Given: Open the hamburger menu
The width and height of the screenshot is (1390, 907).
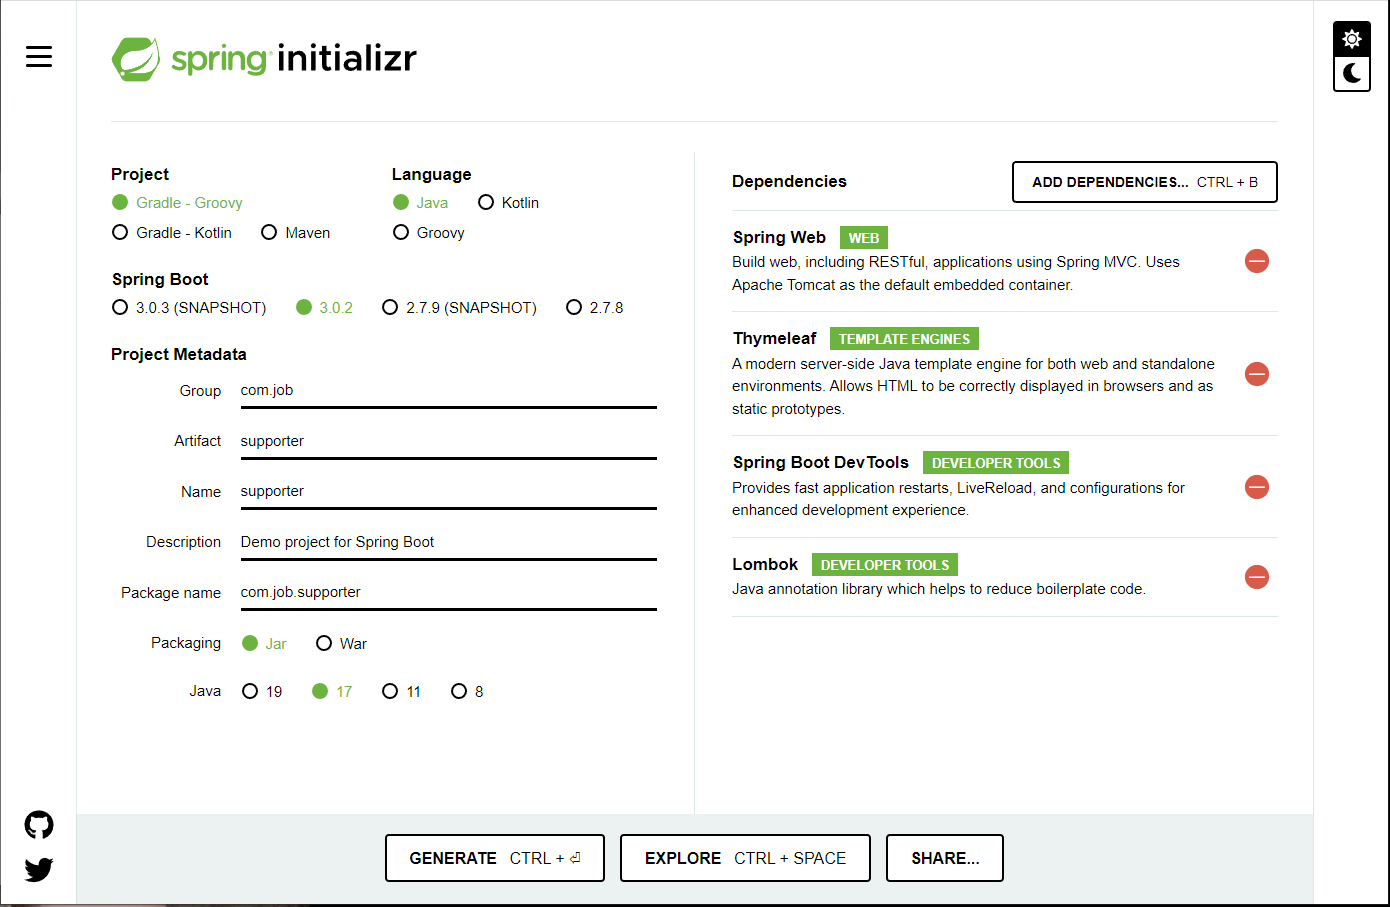Looking at the screenshot, I should [x=39, y=57].
